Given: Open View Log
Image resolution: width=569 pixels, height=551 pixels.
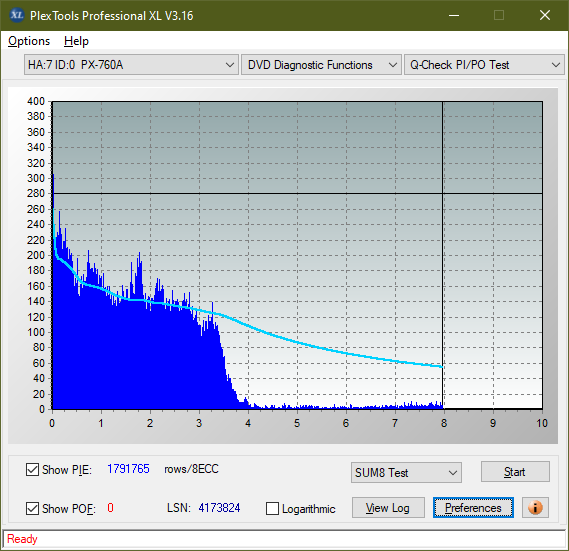Looking at the screenshot, I should coord(388,507).
